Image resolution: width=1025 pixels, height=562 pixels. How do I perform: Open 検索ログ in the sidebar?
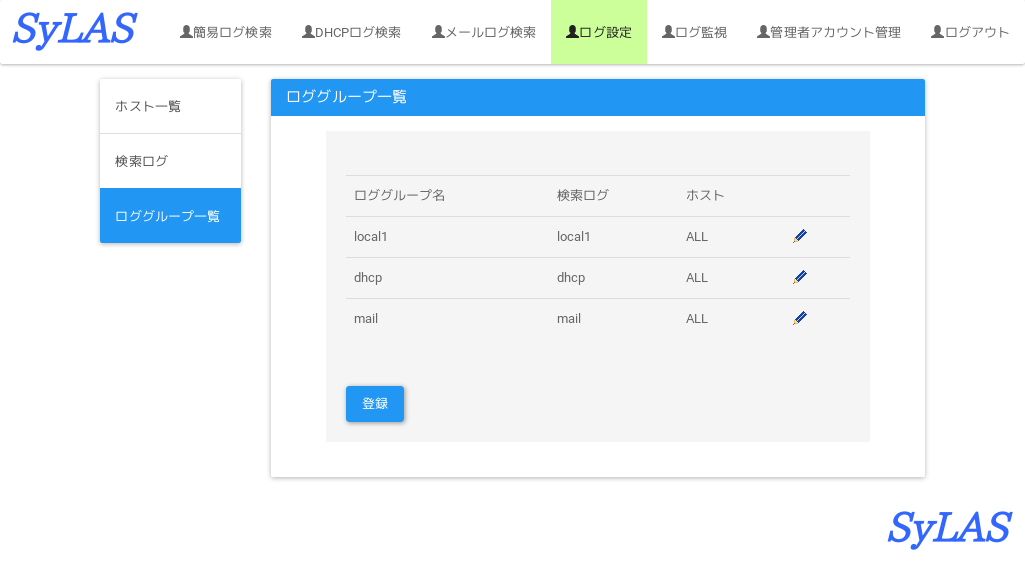(x=171, y=161)
